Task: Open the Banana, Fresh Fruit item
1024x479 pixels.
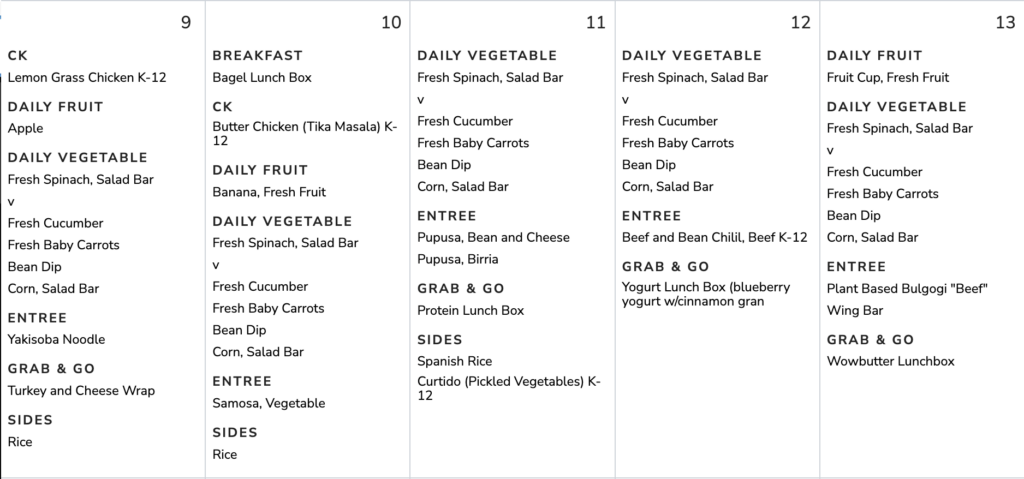Action: pos(269,192)
